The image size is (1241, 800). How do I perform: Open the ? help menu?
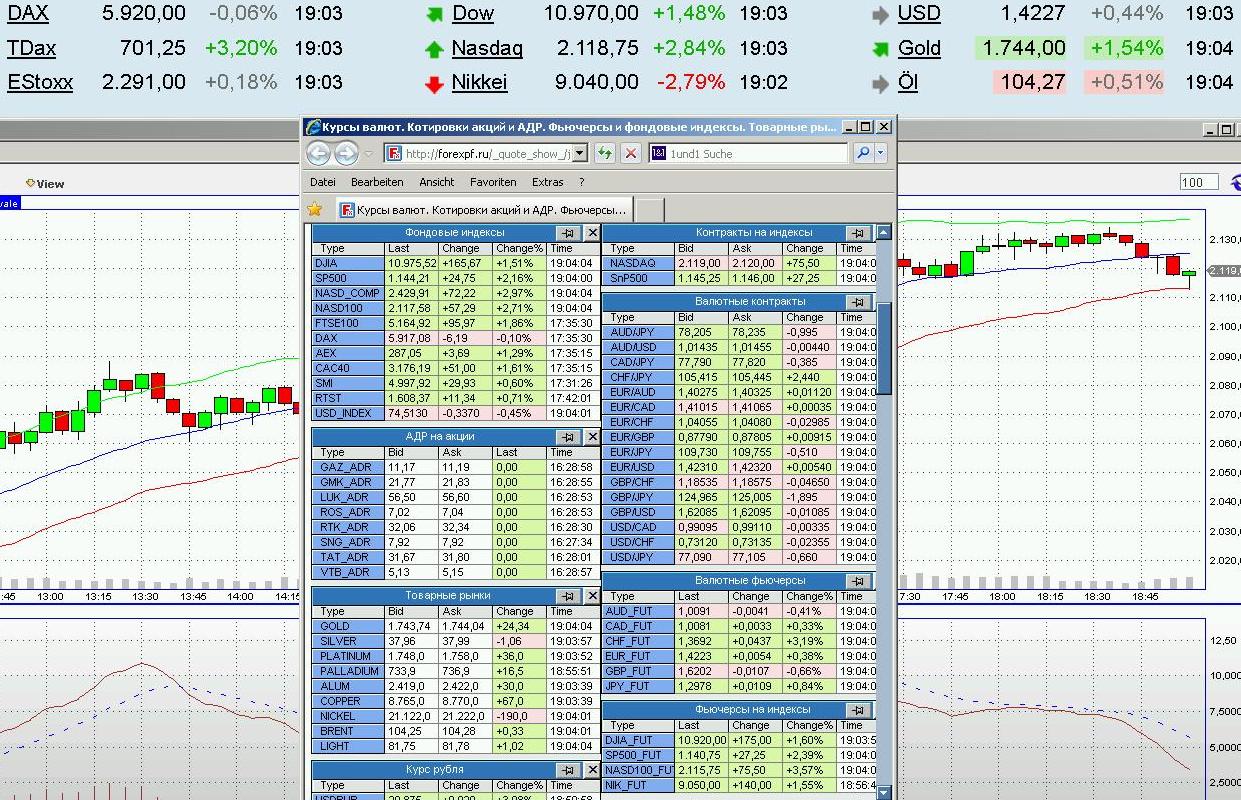point(582,182)
